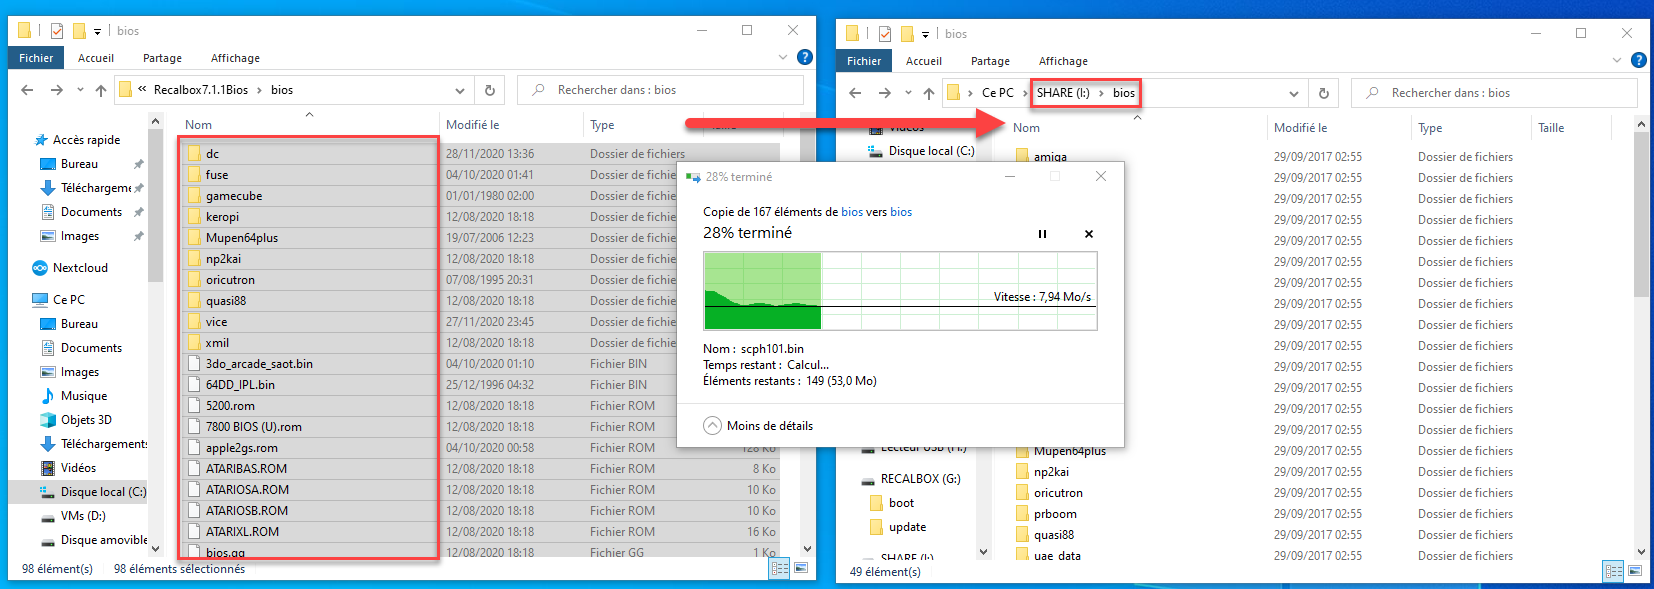Open address history dropdown in right window
The height and width of the screenshot is (589, 1654).
pyautogui.click(x=1294, y=93)
